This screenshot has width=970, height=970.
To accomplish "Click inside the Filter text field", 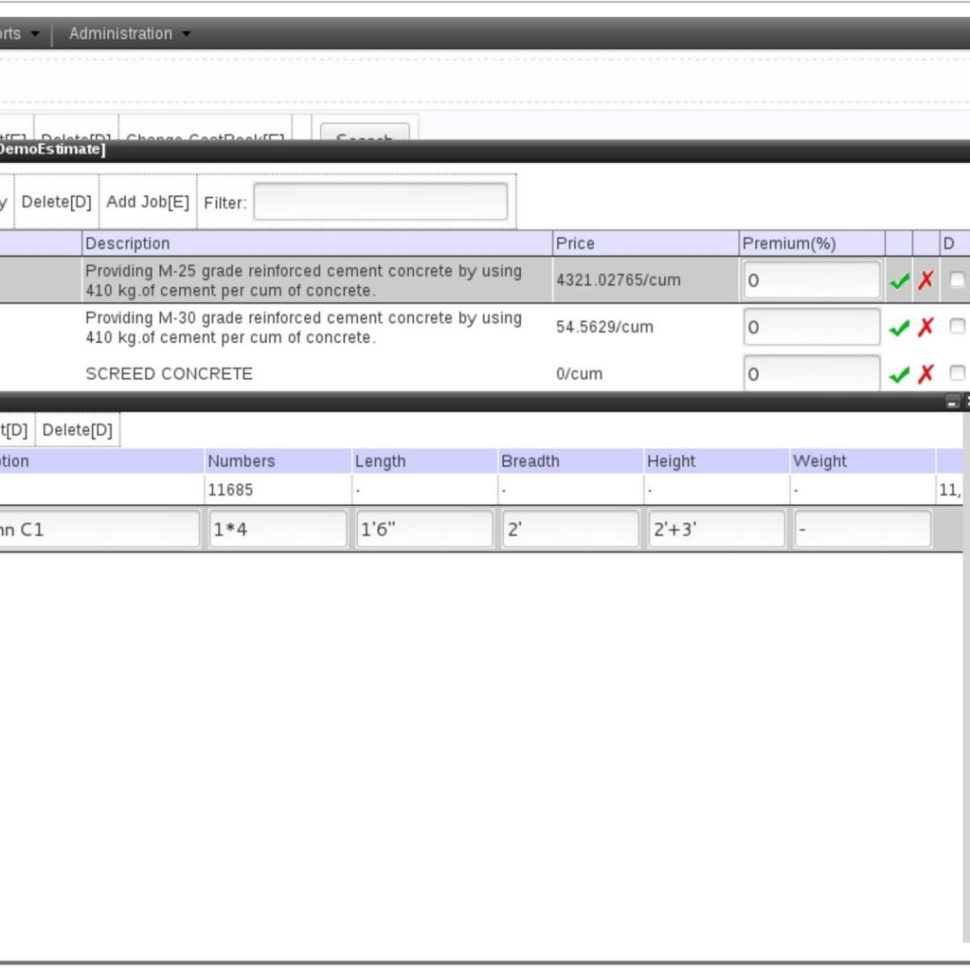I will (x=380, y=201).
